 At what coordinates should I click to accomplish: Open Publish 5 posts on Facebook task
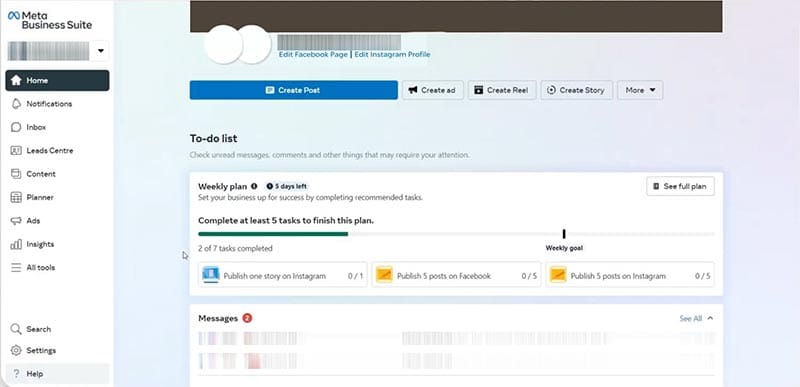(x=456, y=276)
